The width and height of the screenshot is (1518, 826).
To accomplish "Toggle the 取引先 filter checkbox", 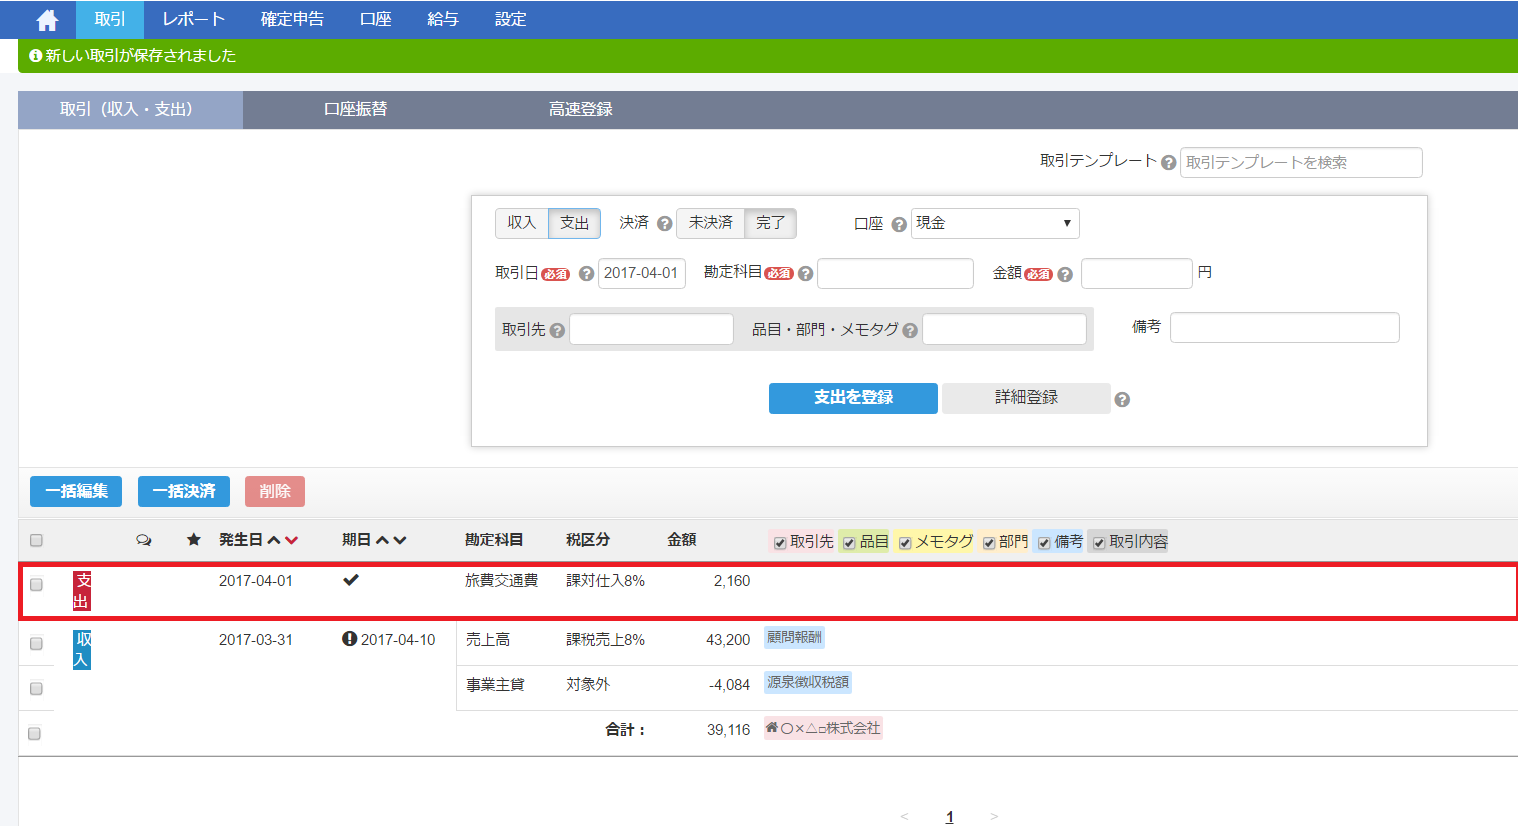I will 780,543.
